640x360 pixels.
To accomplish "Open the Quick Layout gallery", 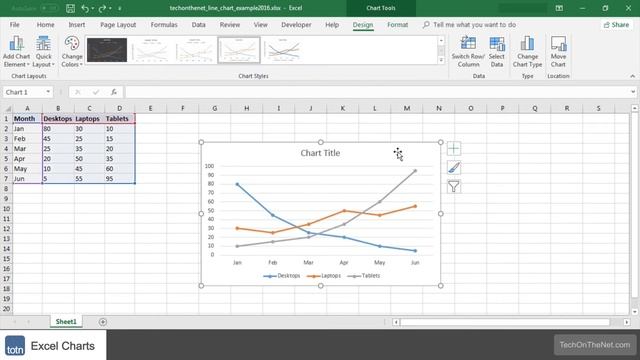I will pyautogui.click(x=43, y=52).
